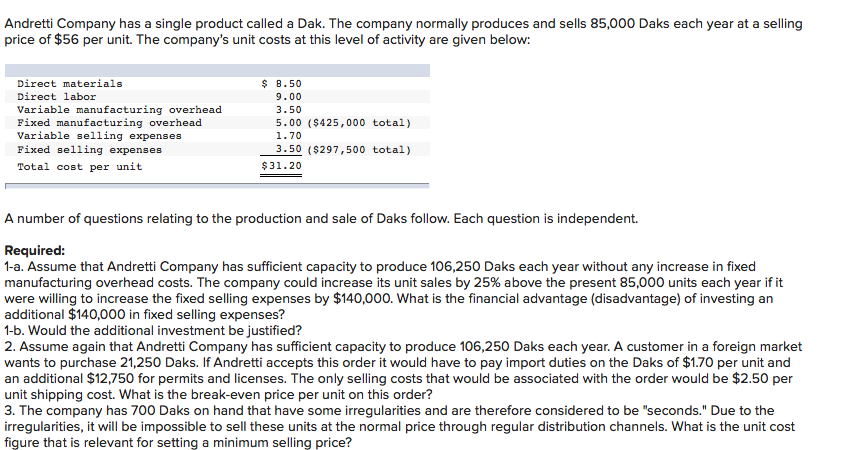
Task: Select the $31.20 total cost value
Action: click(282, 166)
